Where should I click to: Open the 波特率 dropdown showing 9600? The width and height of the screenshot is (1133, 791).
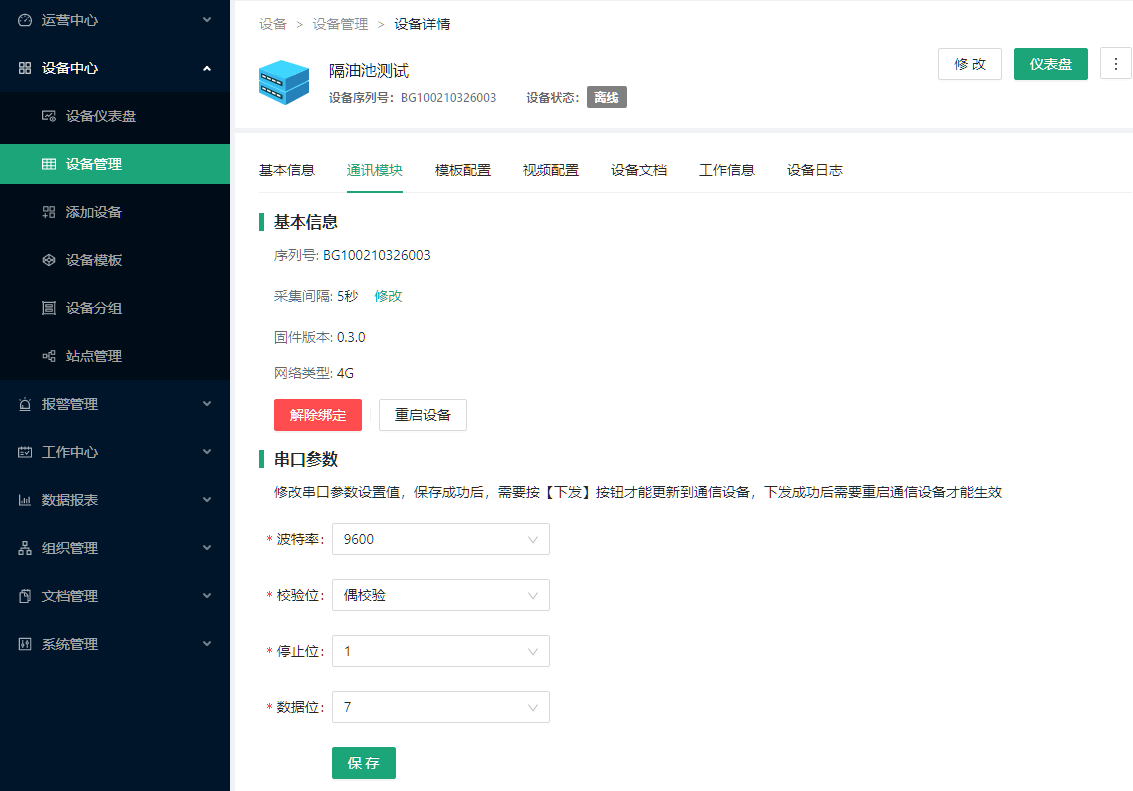[x=440, y=539]
